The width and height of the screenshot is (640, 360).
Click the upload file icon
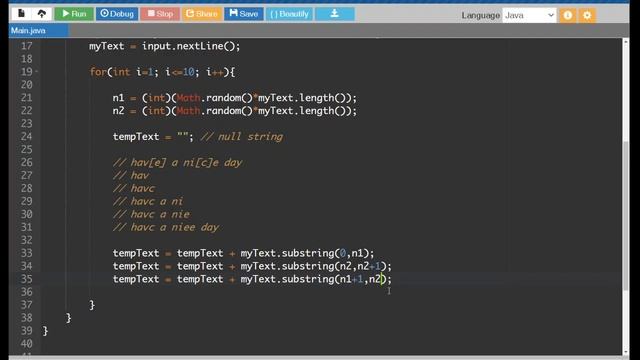coord(42,14)
